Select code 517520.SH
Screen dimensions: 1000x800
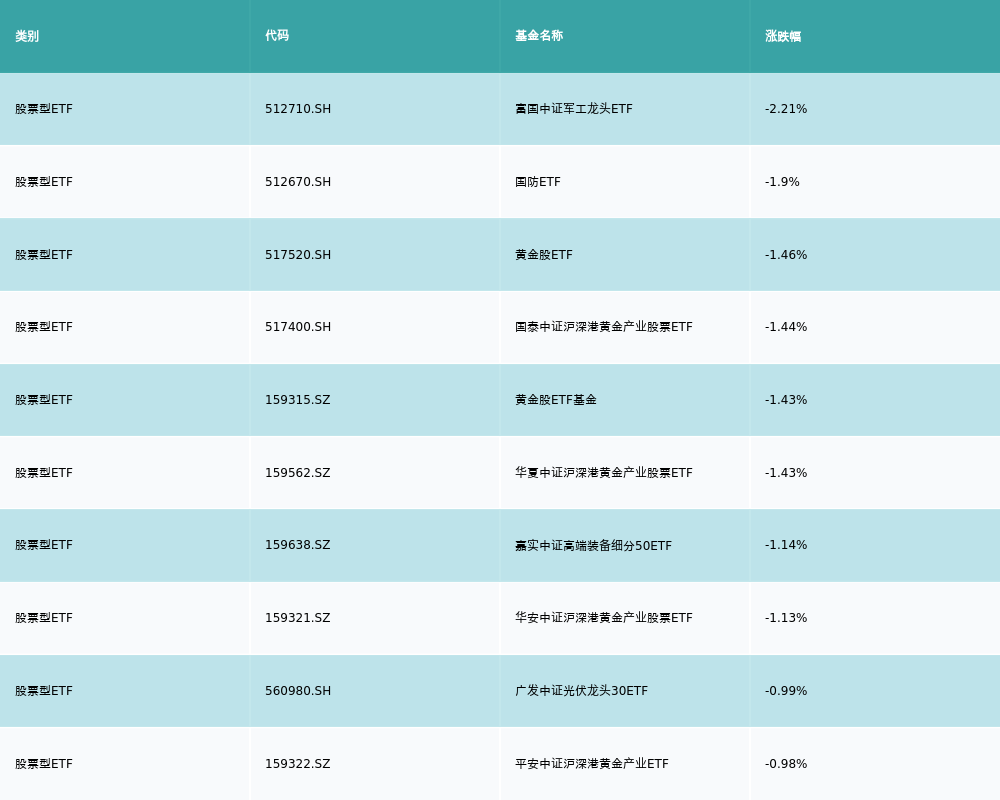click(298, 255)
